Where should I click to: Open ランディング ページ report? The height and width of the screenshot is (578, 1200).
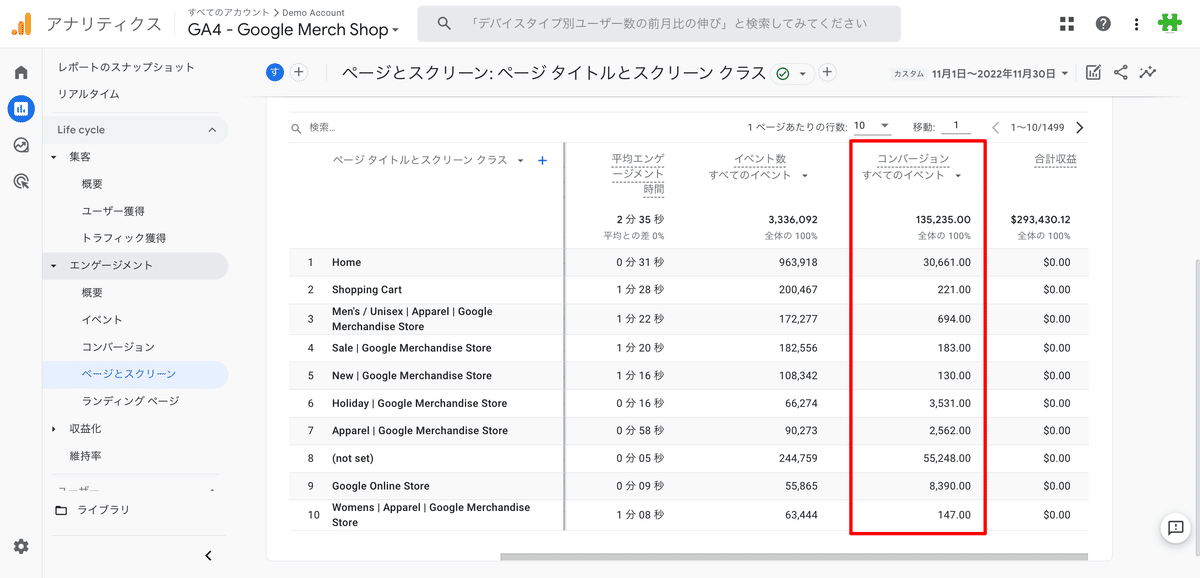(131, 401)
